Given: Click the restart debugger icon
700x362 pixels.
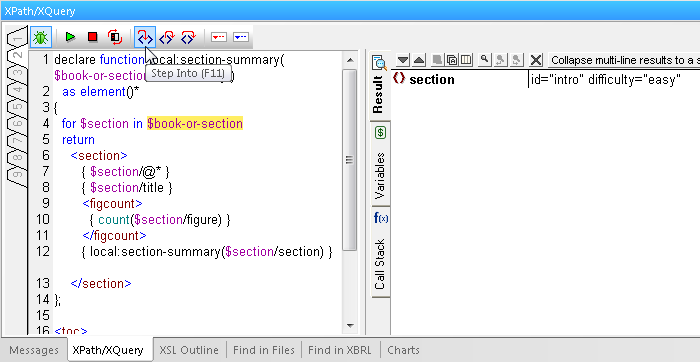Looking at the screenshot, I should pyautogui.click(x=115, y=37).
